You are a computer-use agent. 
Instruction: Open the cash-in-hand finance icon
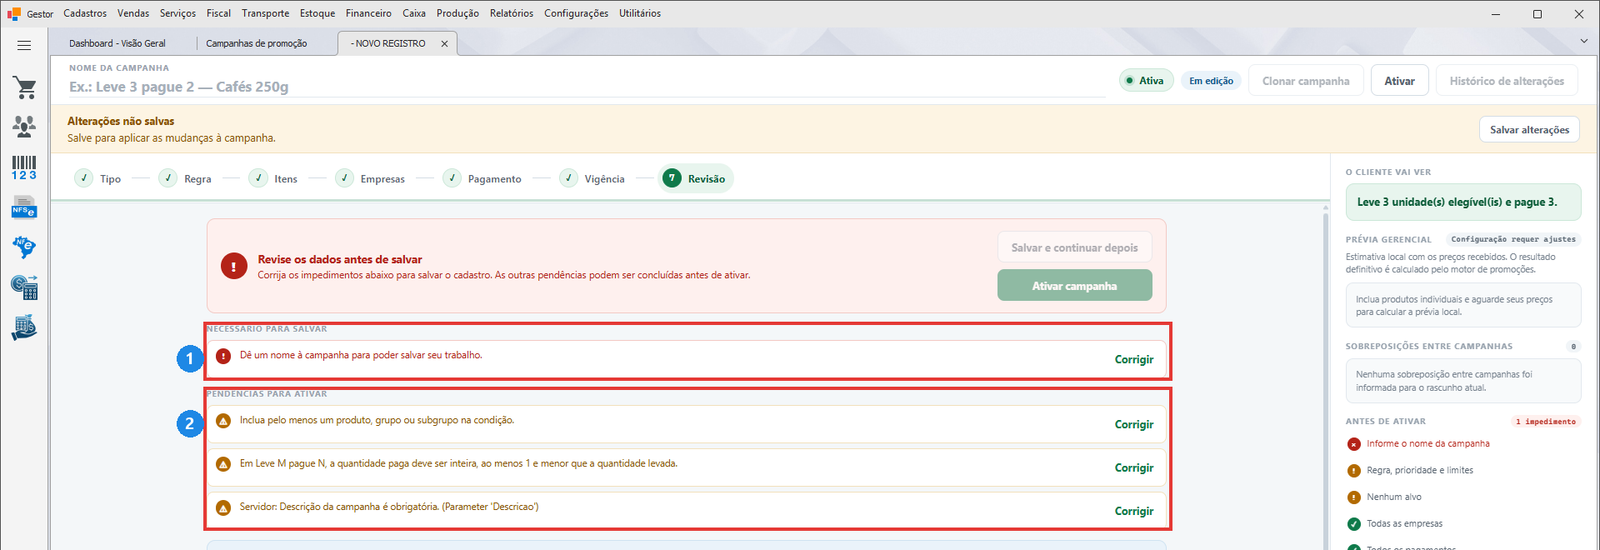pos(24,328)
